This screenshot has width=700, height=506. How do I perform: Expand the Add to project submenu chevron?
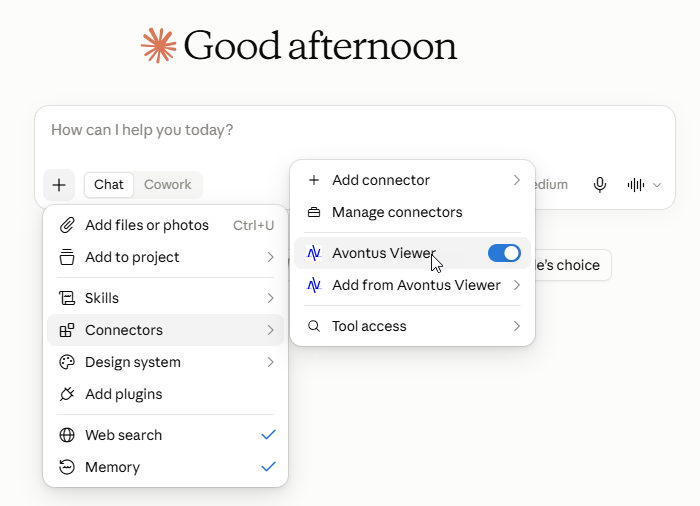tap(270, 257)
